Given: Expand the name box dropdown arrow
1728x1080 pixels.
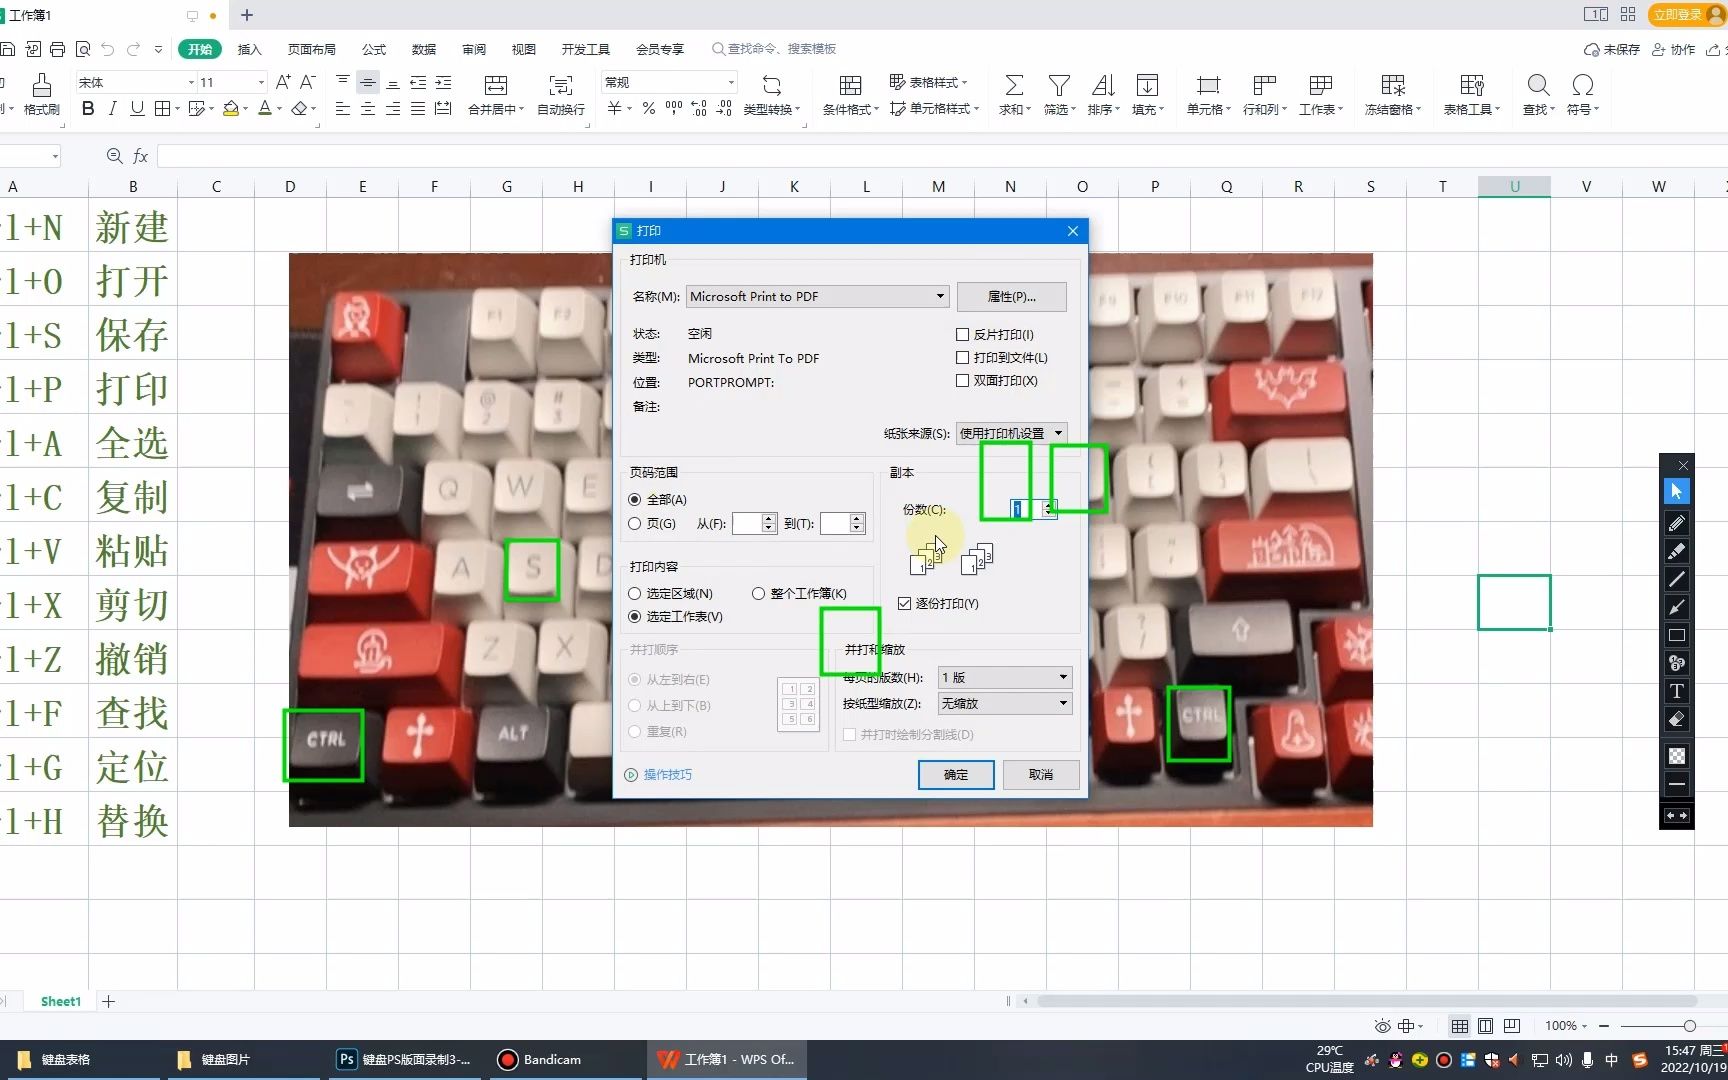Looking at the screenshot, I should point(55,156).
